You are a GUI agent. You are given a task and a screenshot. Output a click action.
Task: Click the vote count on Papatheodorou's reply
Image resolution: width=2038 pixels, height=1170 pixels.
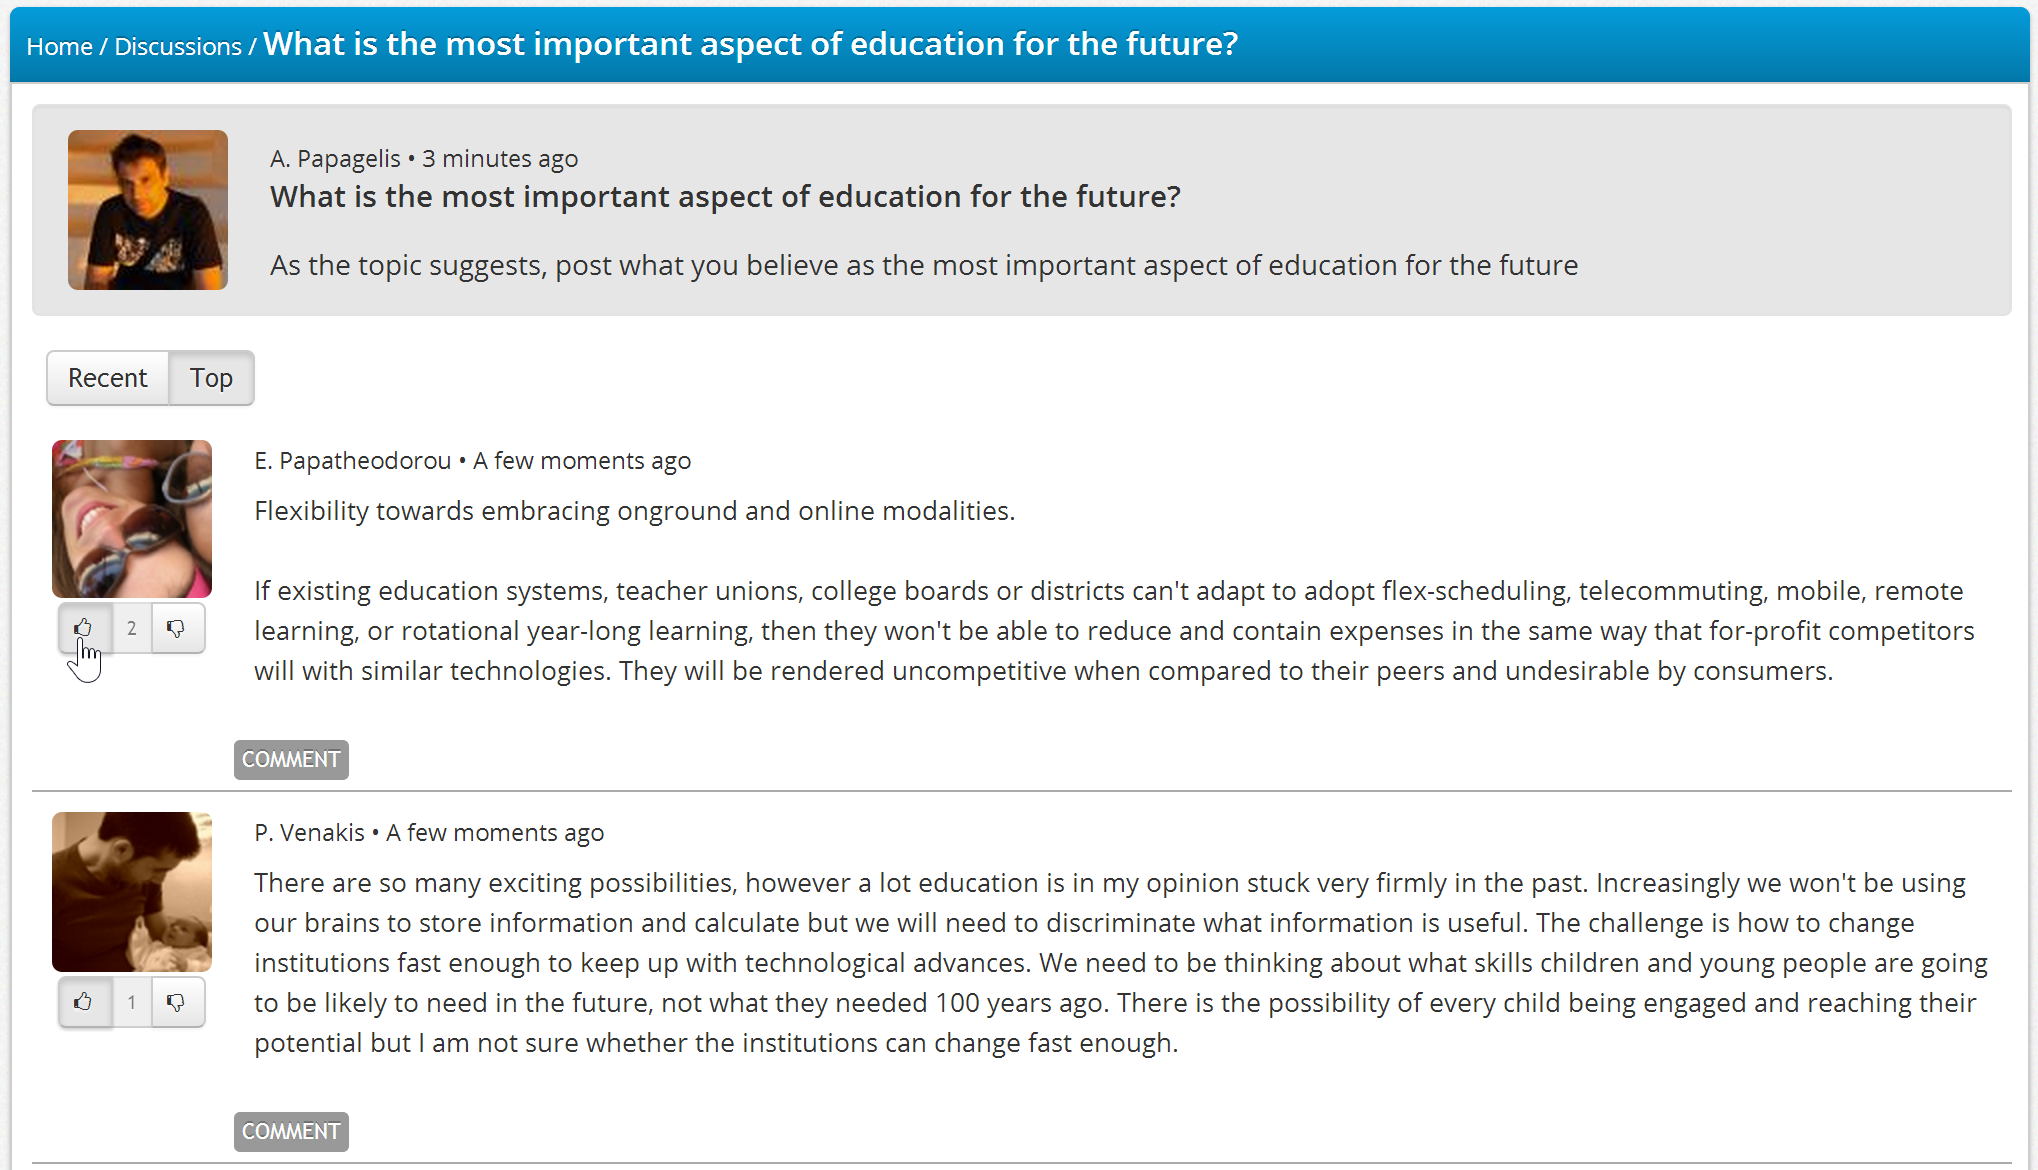(x=131, y=628)
